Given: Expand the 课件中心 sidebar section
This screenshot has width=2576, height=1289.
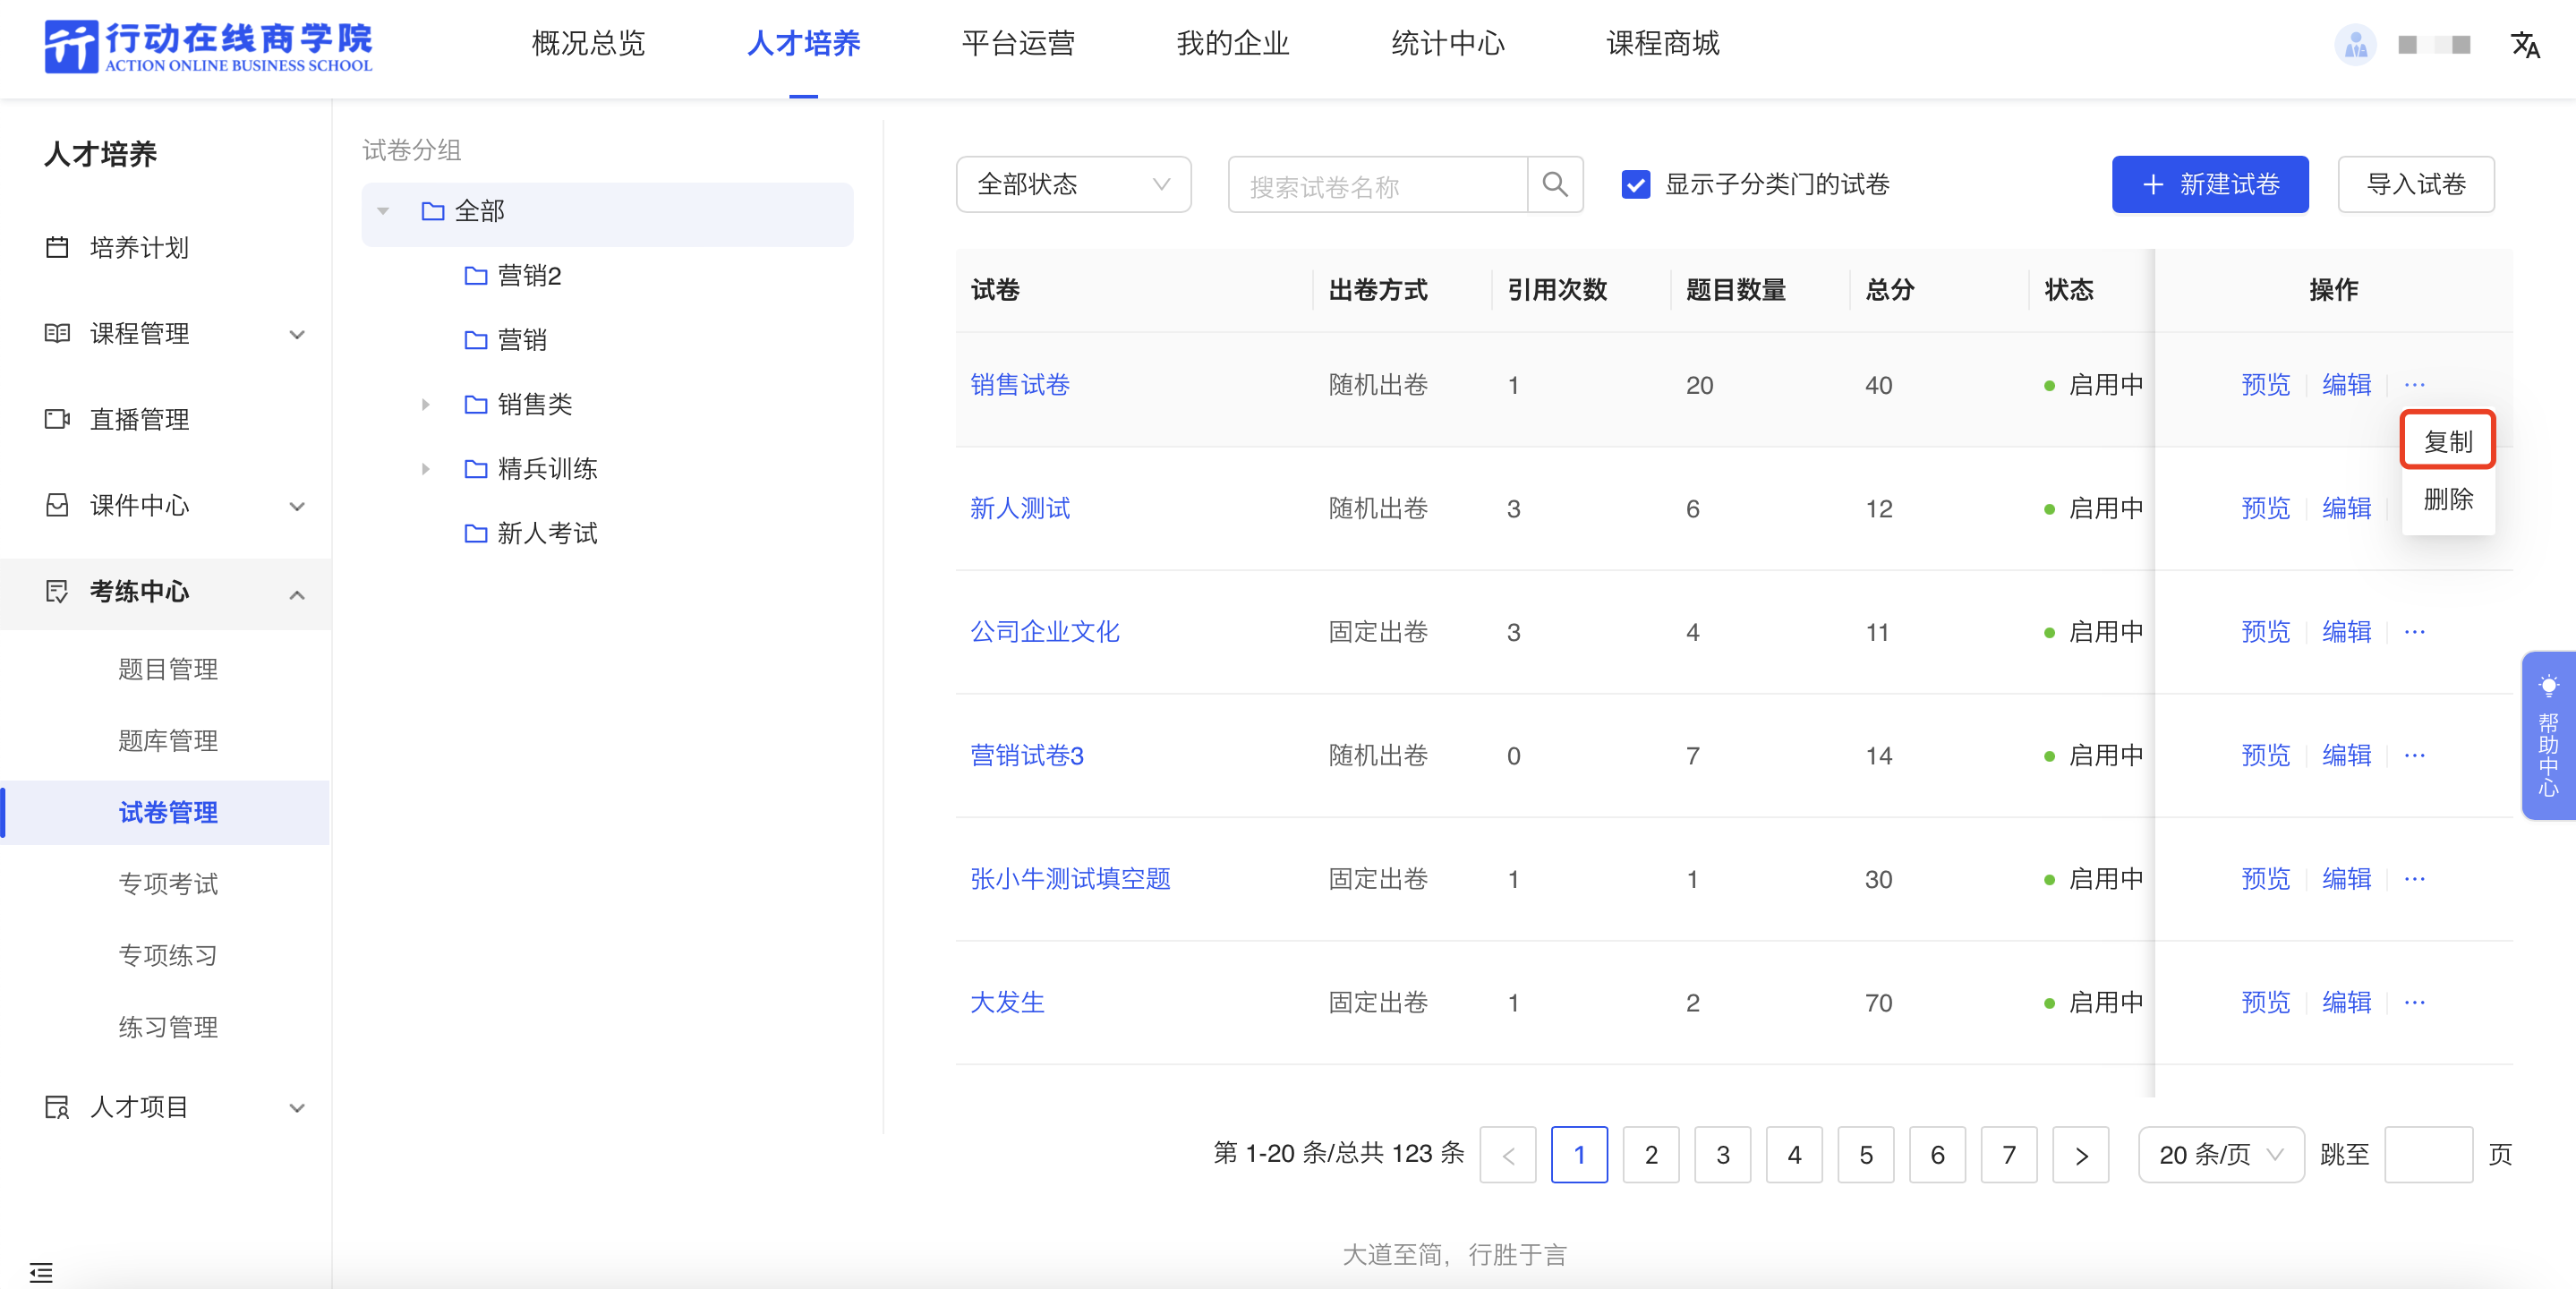Looking at the screenshot, I should click(297, 506).
